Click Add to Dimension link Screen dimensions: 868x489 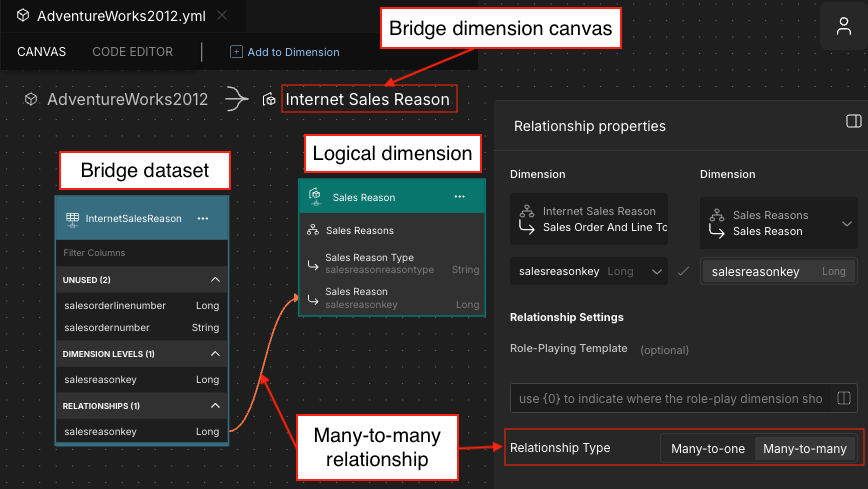(293, 52)
